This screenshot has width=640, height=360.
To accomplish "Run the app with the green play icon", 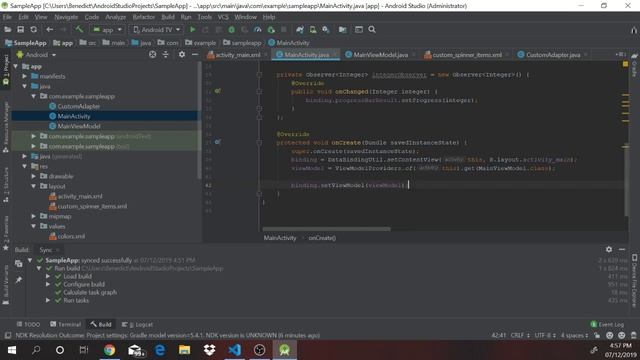I will point(193,29).
